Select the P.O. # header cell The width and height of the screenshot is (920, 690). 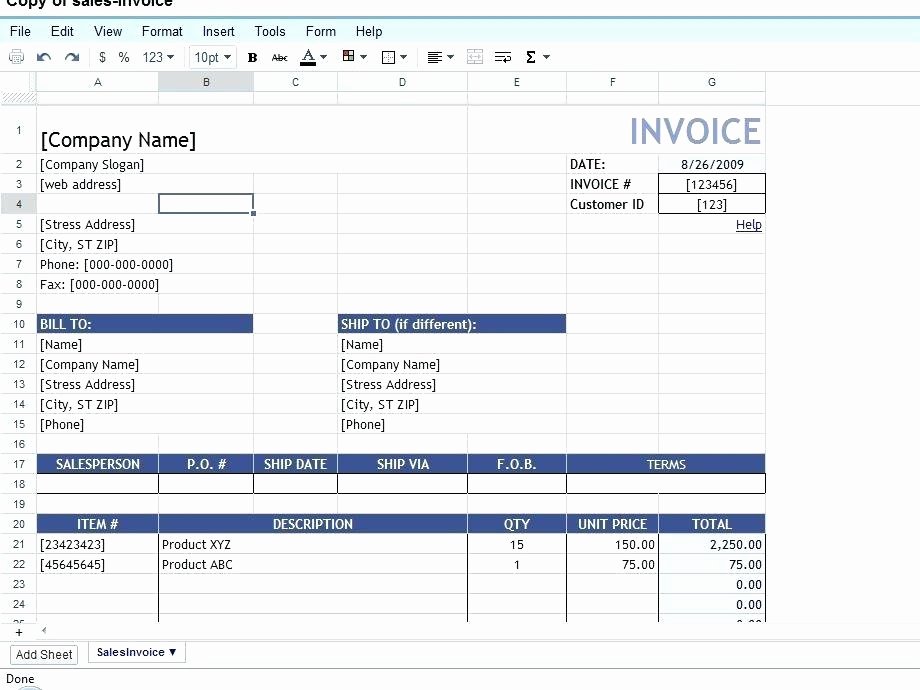[x=206, y=464]
